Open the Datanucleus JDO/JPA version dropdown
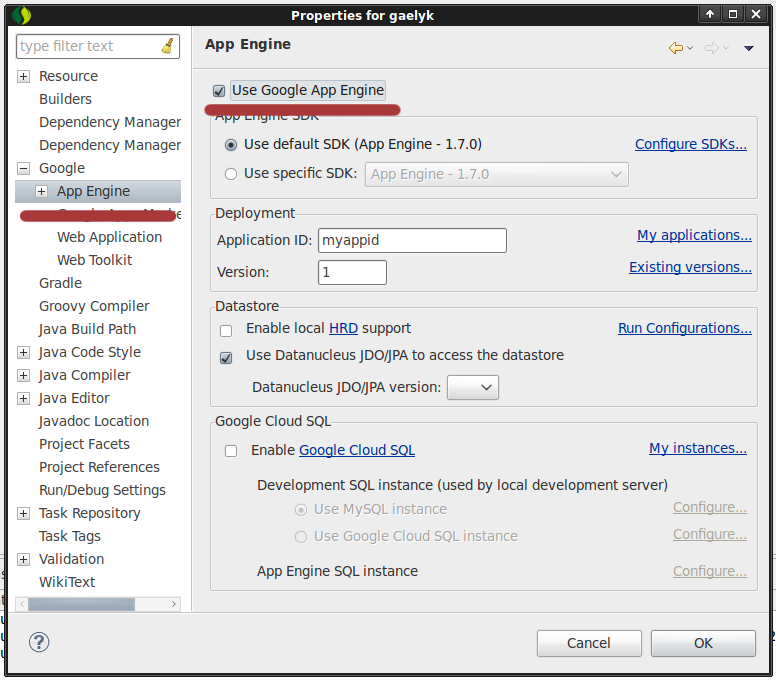Viewport: 776px width, 680px height. 473,388
